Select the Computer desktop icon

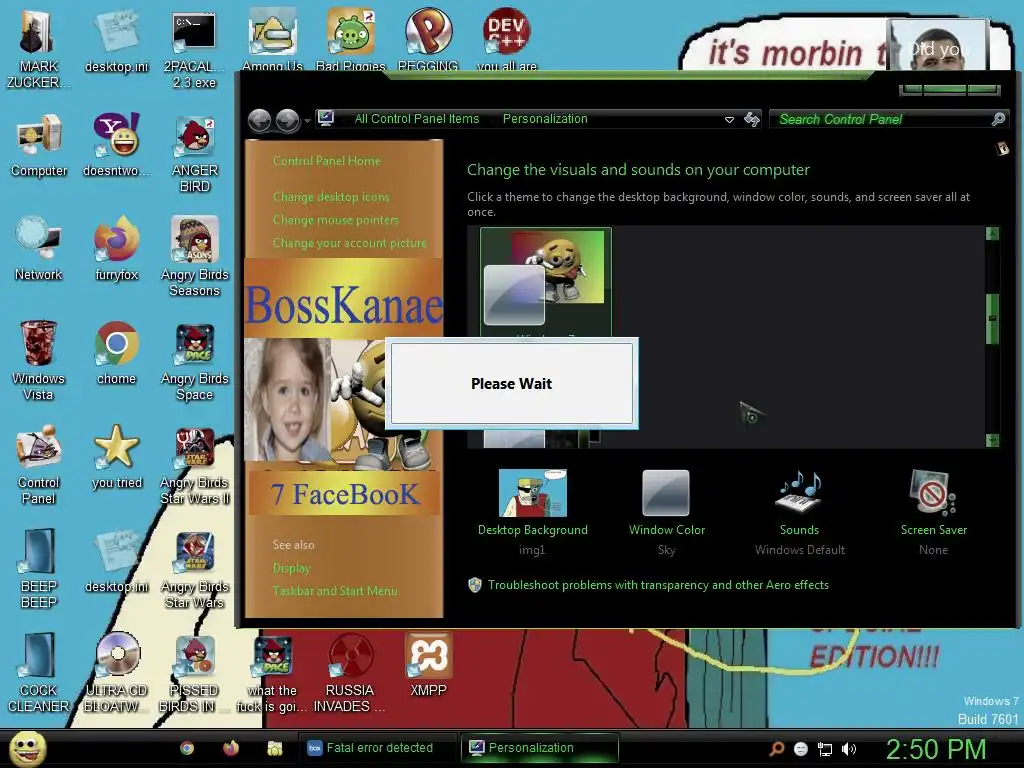pos(39,145)
